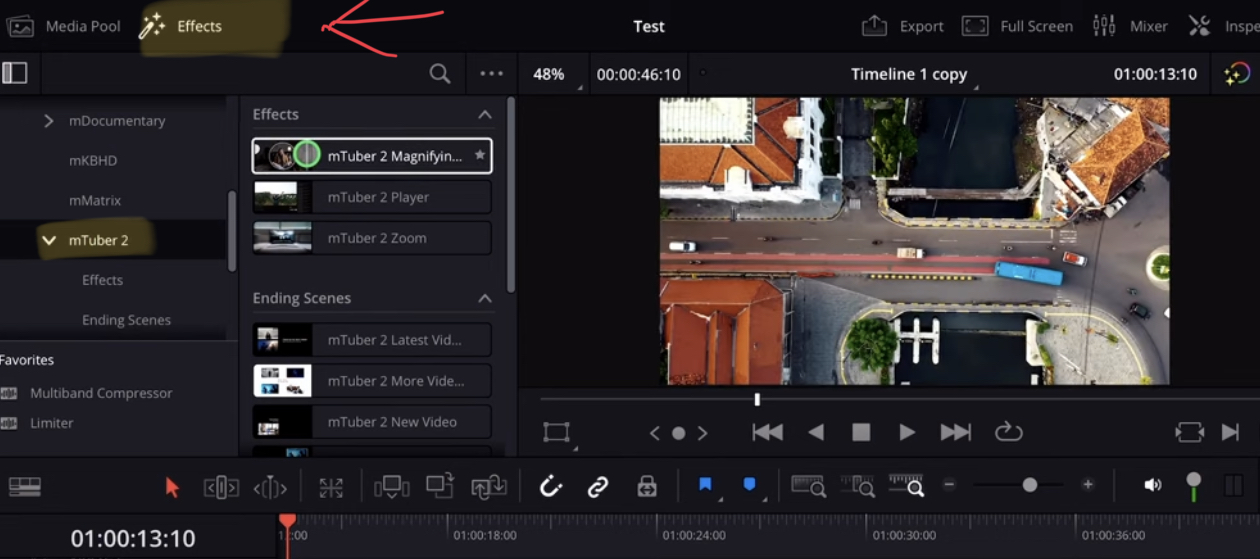1260x559 pixels.
Task: Click the Replace clip icon
Action: 489,487
